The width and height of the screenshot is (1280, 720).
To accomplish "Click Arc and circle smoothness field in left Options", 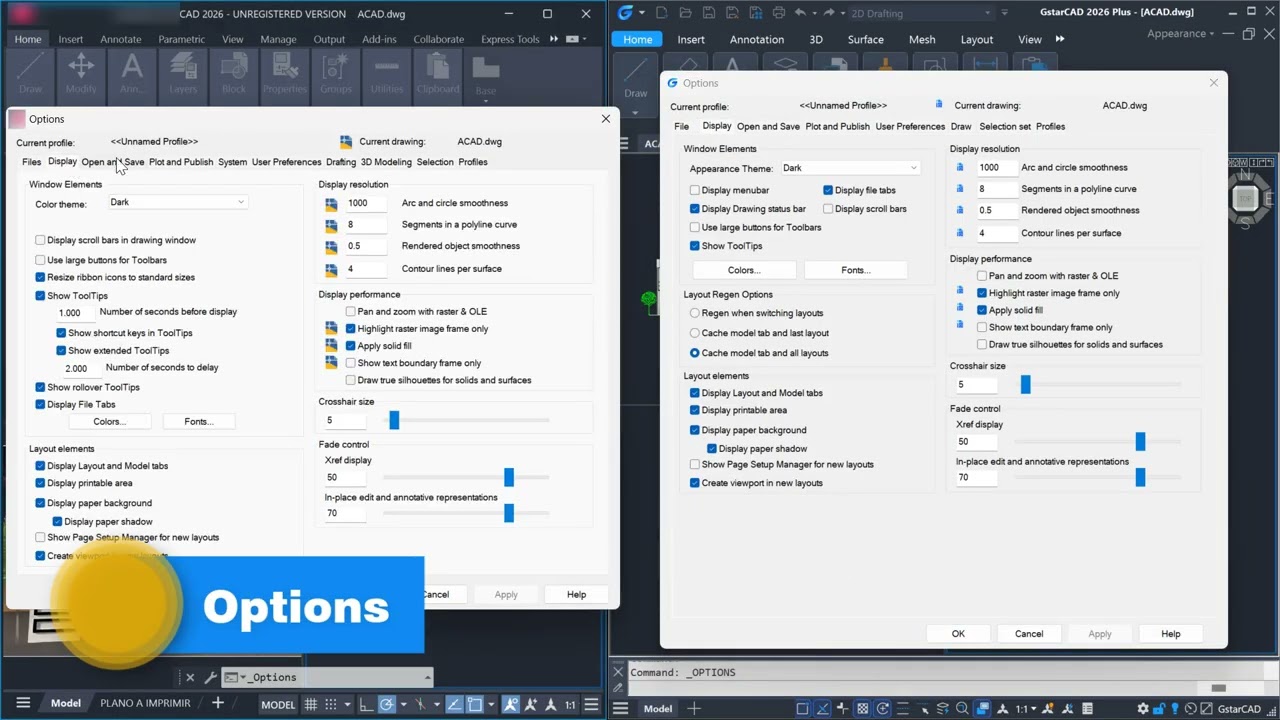I will (365, 203).
